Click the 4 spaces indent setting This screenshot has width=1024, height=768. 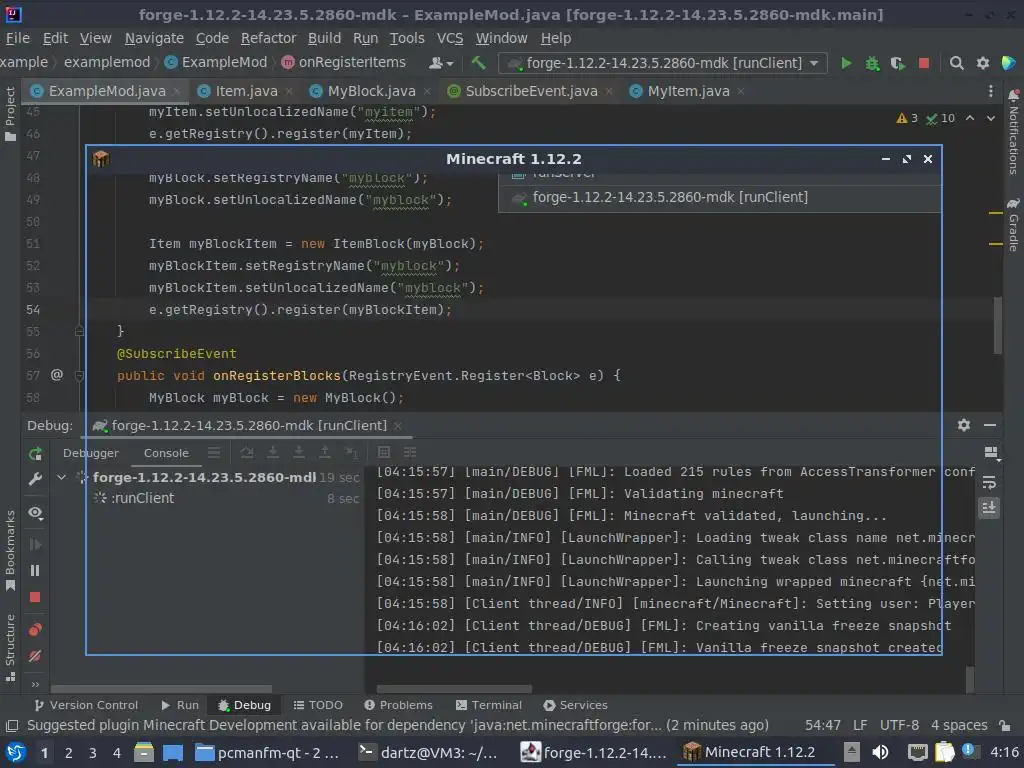[959, 725]
